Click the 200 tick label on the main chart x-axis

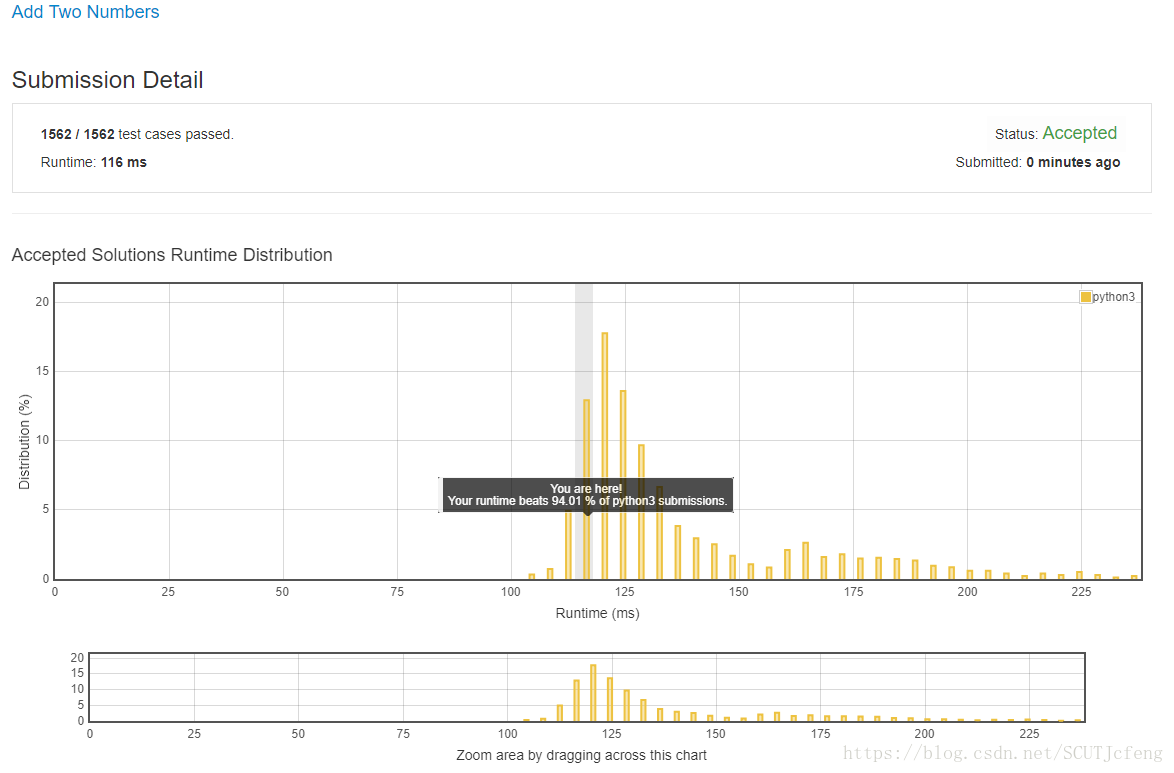(x=967, y=592)
